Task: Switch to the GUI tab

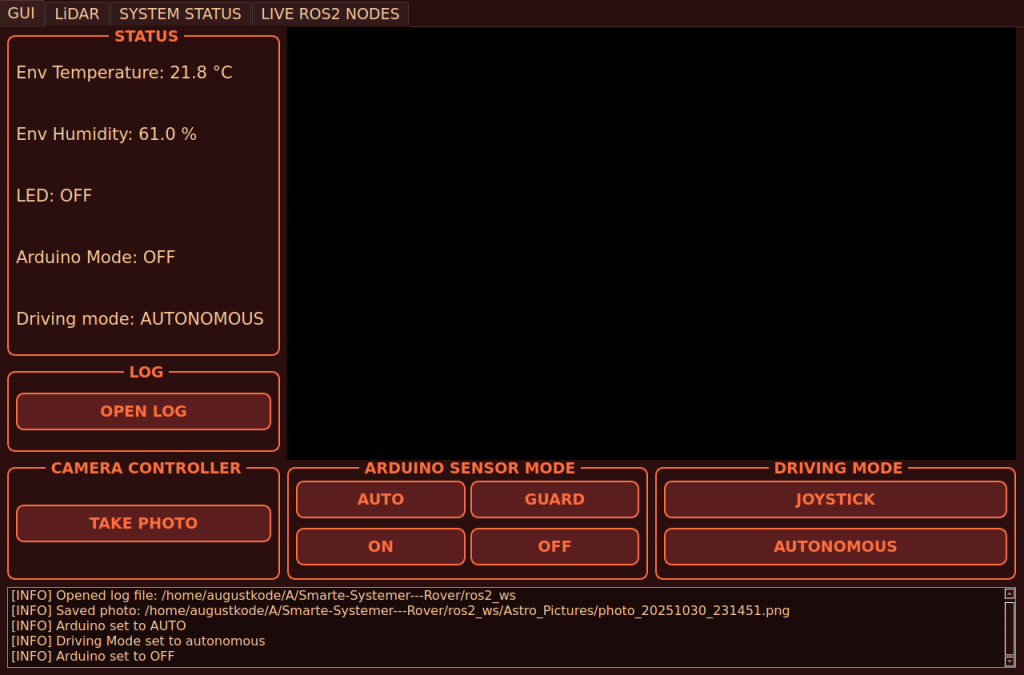Action: (x=21, y=14)
